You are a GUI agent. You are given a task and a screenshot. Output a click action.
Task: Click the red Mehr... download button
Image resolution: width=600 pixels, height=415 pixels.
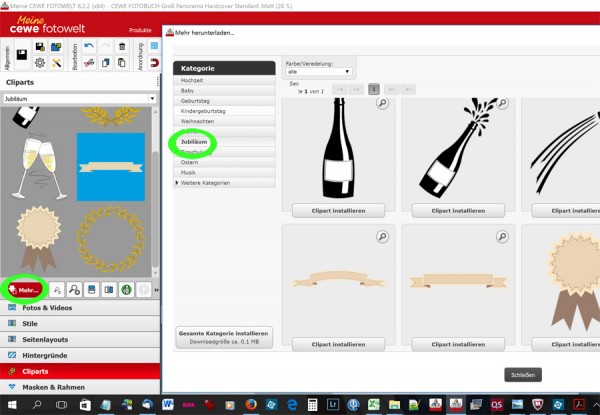[x=24, y=290]
